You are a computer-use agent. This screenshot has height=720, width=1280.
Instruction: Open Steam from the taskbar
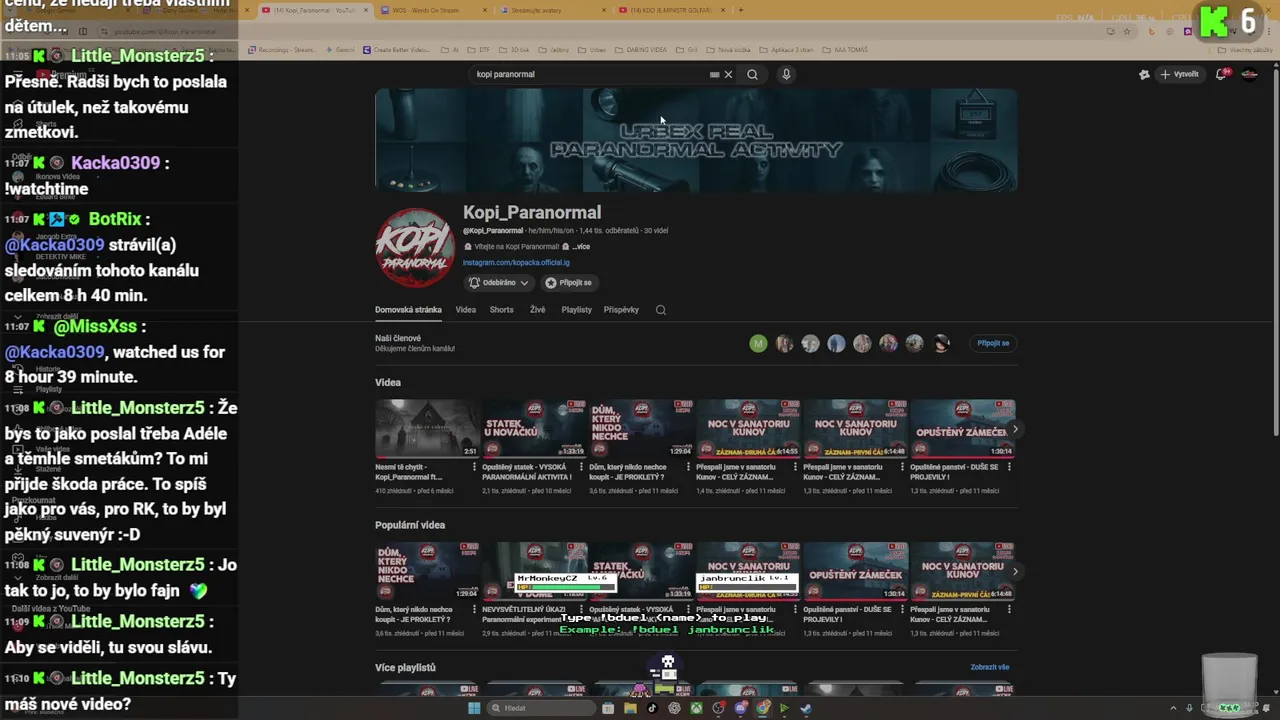pos(806,708)
